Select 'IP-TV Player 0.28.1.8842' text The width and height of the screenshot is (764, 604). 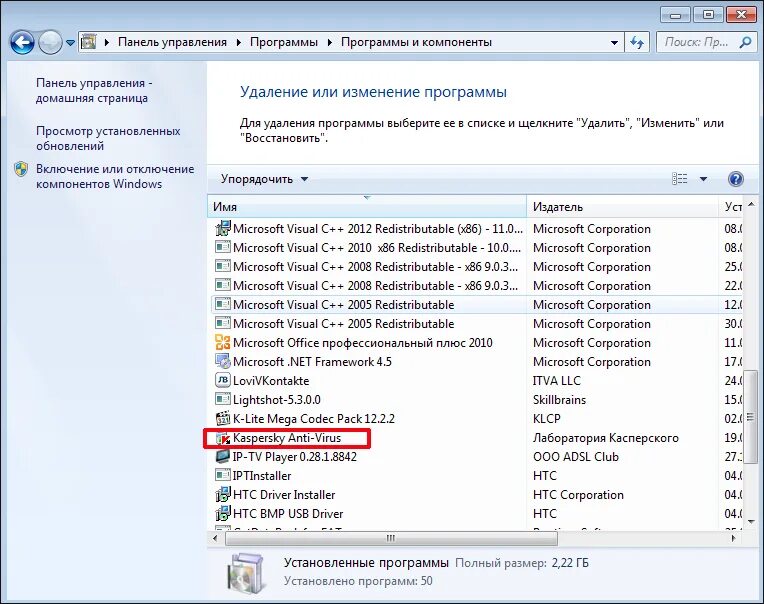click(x=295, y=457)
